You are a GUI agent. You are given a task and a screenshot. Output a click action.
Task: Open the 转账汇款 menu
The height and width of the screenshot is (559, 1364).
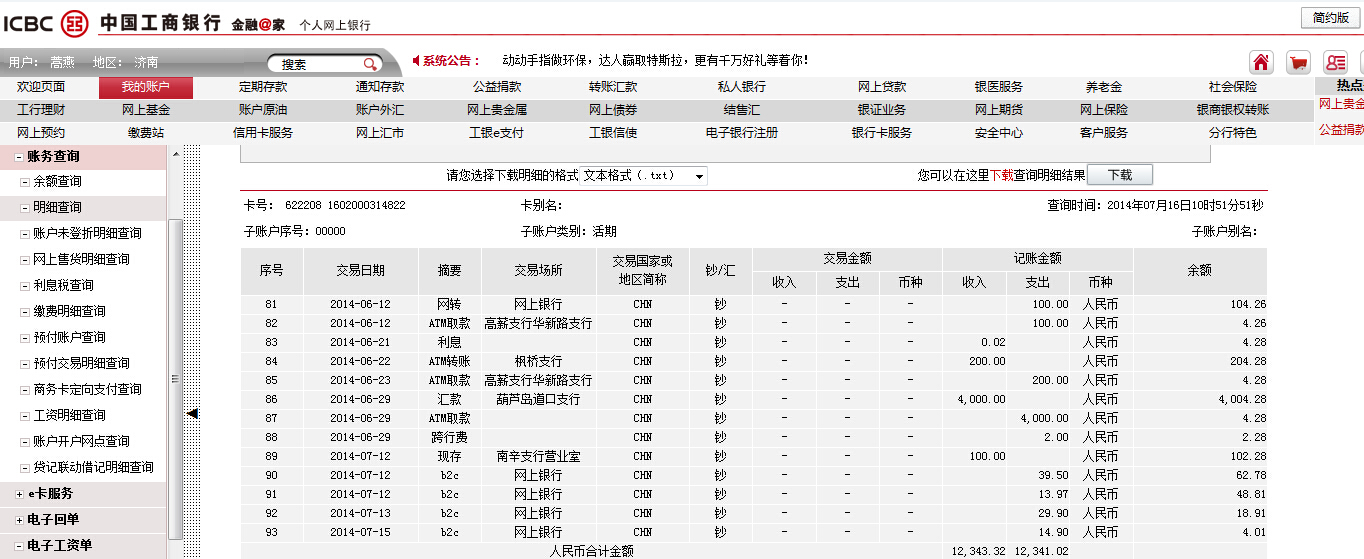(x=613, y=88)
